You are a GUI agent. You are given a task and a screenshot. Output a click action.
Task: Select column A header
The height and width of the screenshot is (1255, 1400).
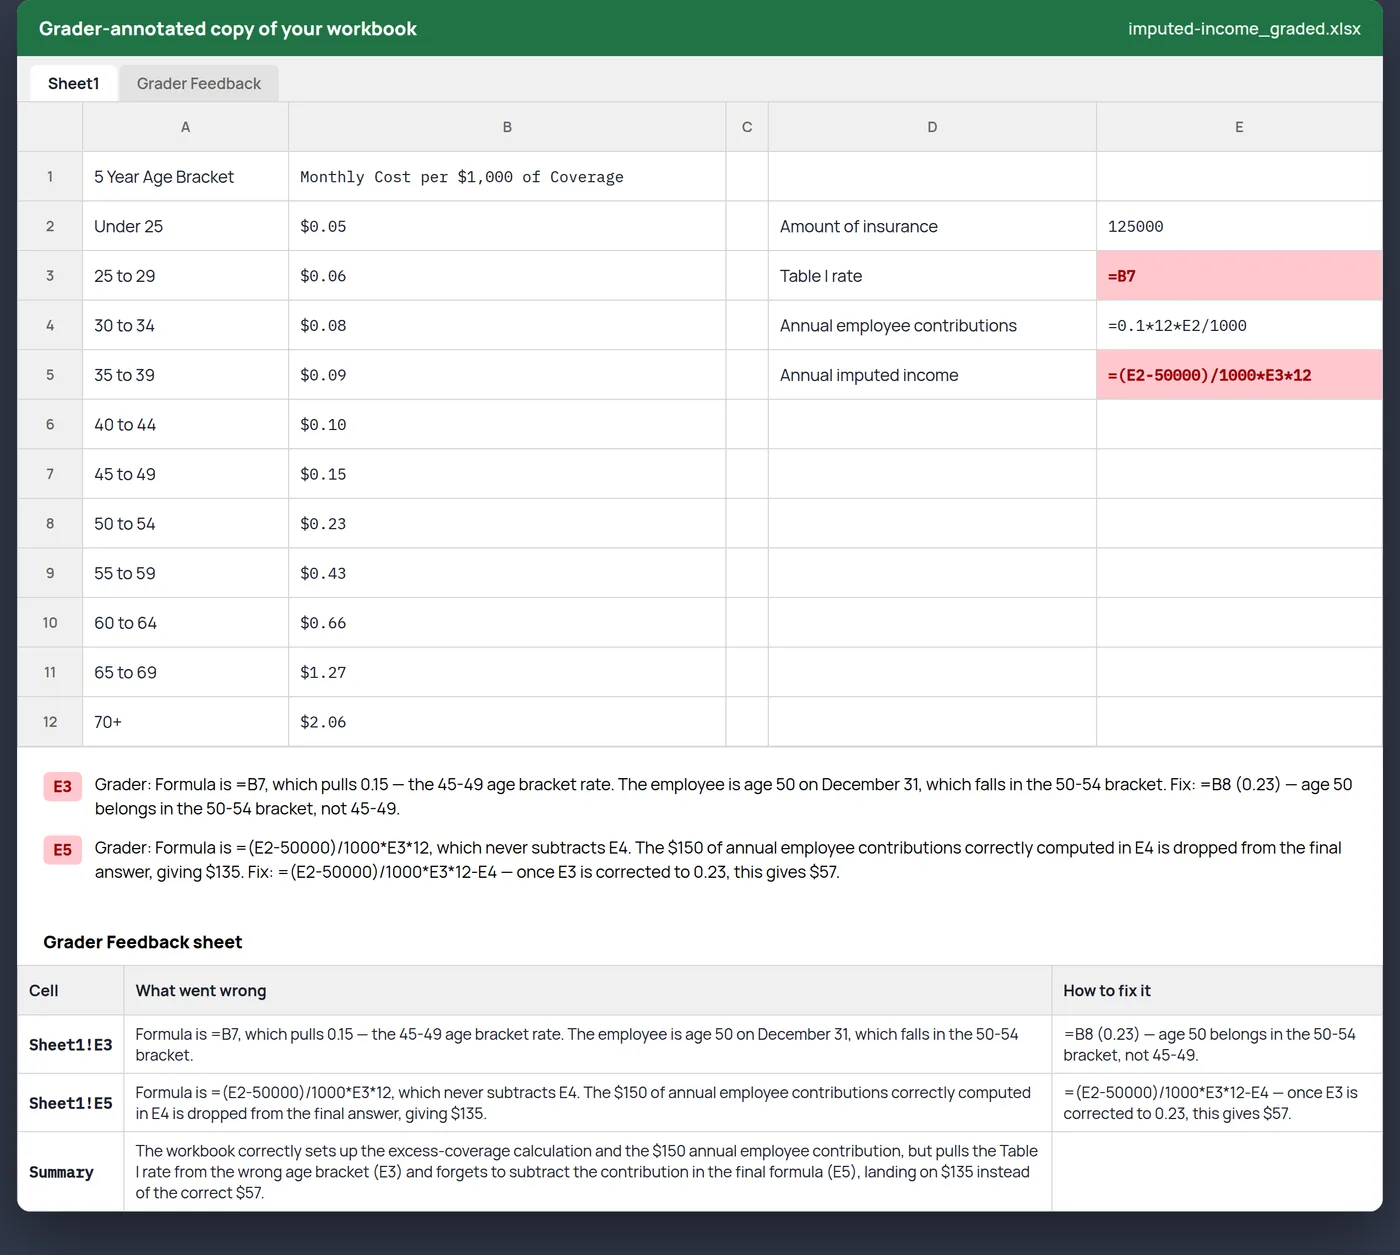point(185,127)
